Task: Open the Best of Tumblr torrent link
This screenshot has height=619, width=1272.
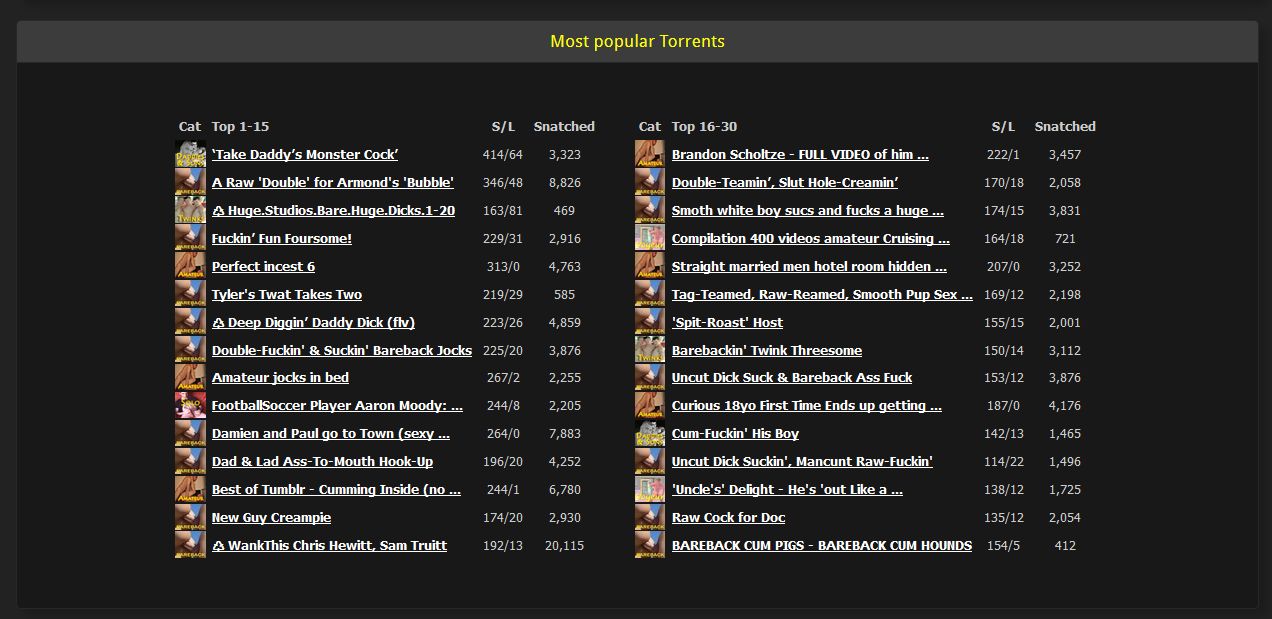Action: click(x=336, y=490)
